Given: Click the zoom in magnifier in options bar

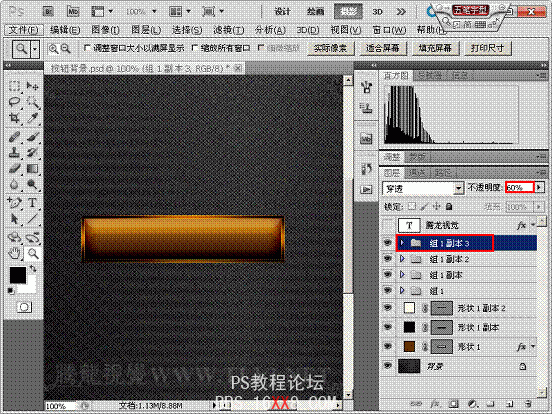Looking at the screenshot, I should (53, 49).
